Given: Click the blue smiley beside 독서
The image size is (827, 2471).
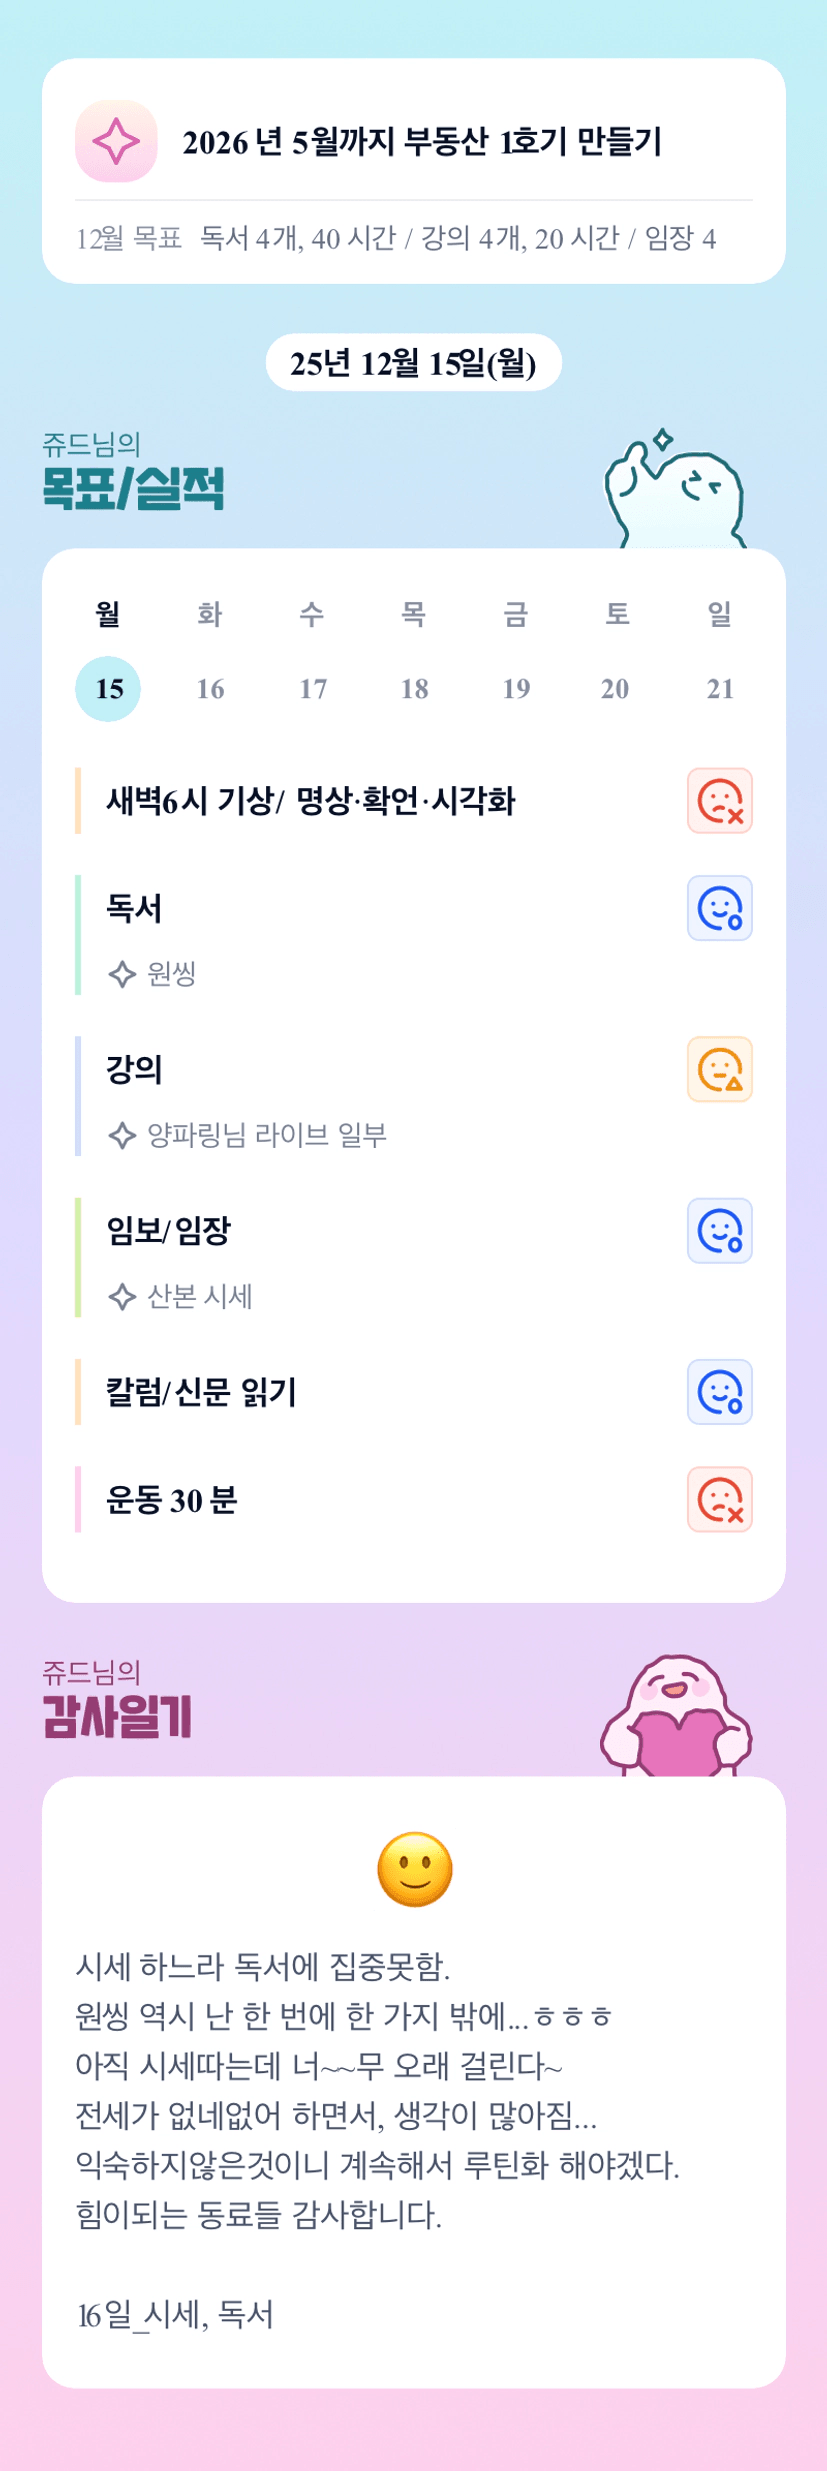Looking at the screenshot, I should (719, 909).
